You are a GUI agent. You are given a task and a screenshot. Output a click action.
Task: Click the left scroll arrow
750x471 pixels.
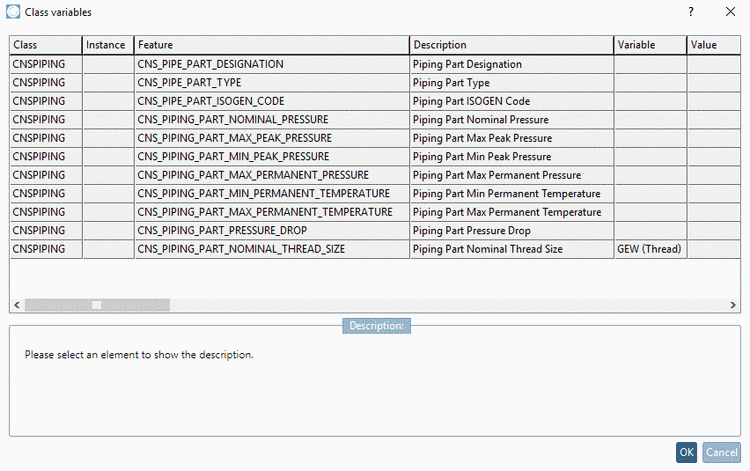[17, 305]
